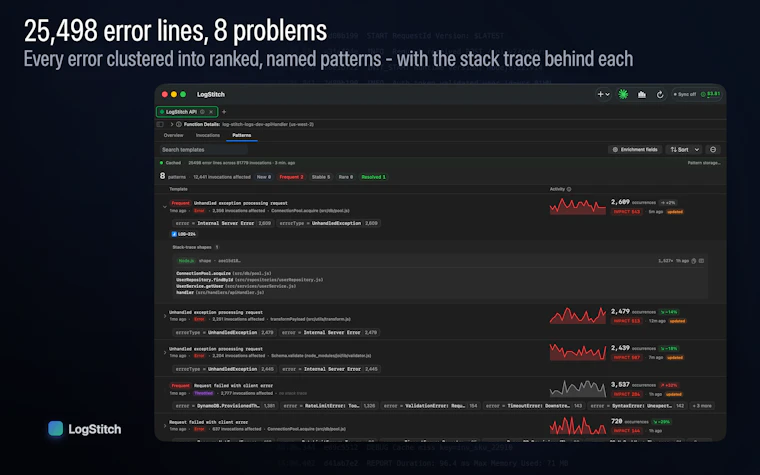Click the error = TimeoutError chip
This screenshot has height=475, width=760.
534,406
